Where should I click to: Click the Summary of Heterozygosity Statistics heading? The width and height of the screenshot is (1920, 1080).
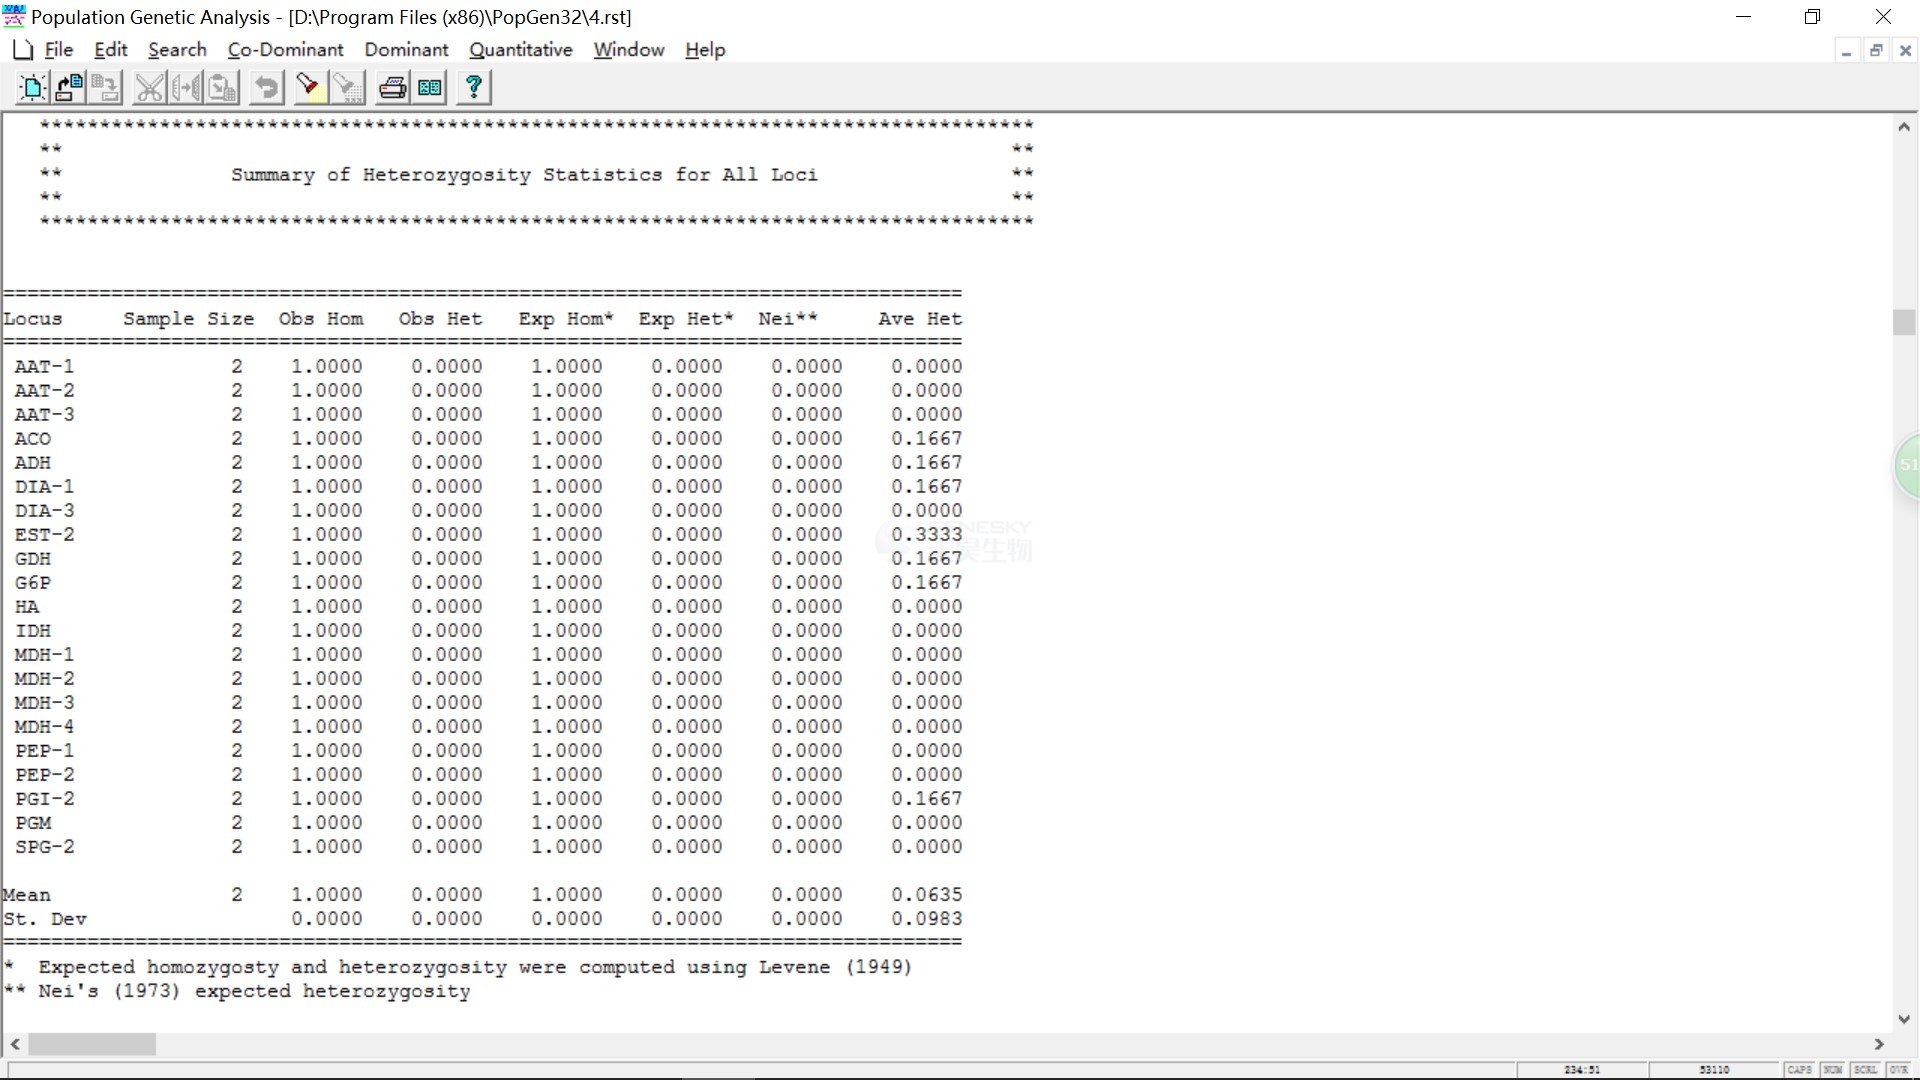pos(525,175)
